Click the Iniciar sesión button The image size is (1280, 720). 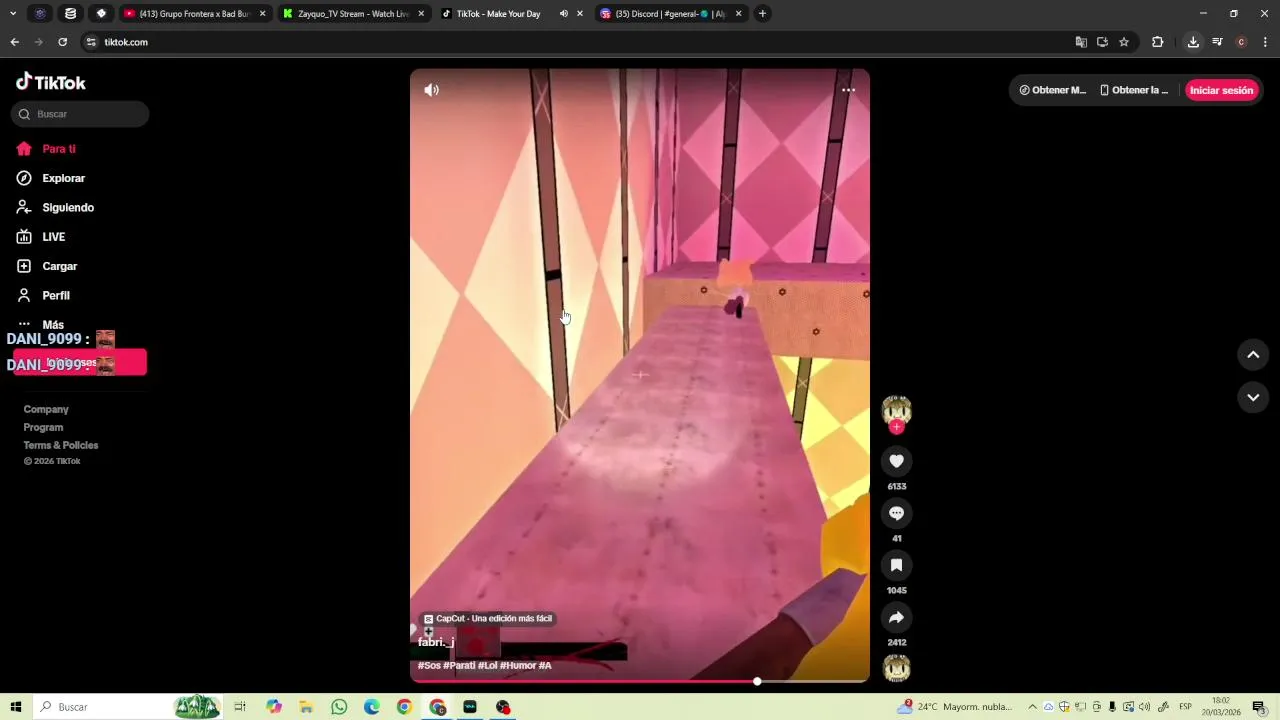click(x=1221, y=90)
